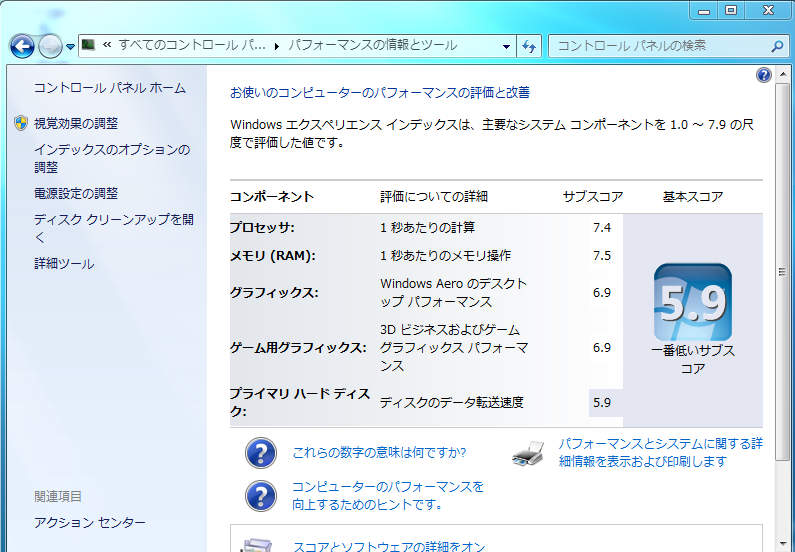Go back with the blue Back arrow
This screenshot has height=552, width=795.
pyautogui.click(x=22, y=47)
